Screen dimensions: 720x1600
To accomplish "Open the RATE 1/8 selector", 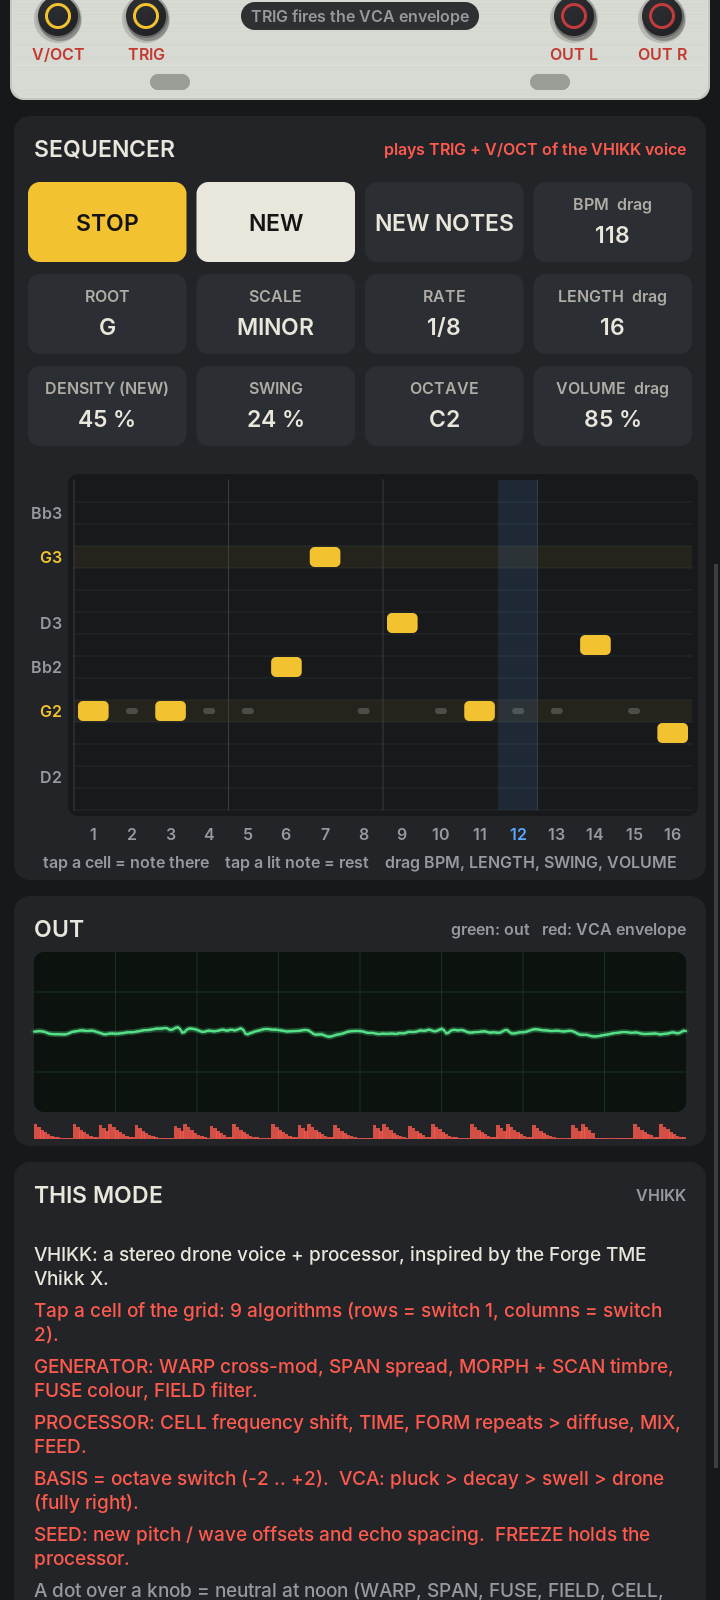I will point(444,314).
